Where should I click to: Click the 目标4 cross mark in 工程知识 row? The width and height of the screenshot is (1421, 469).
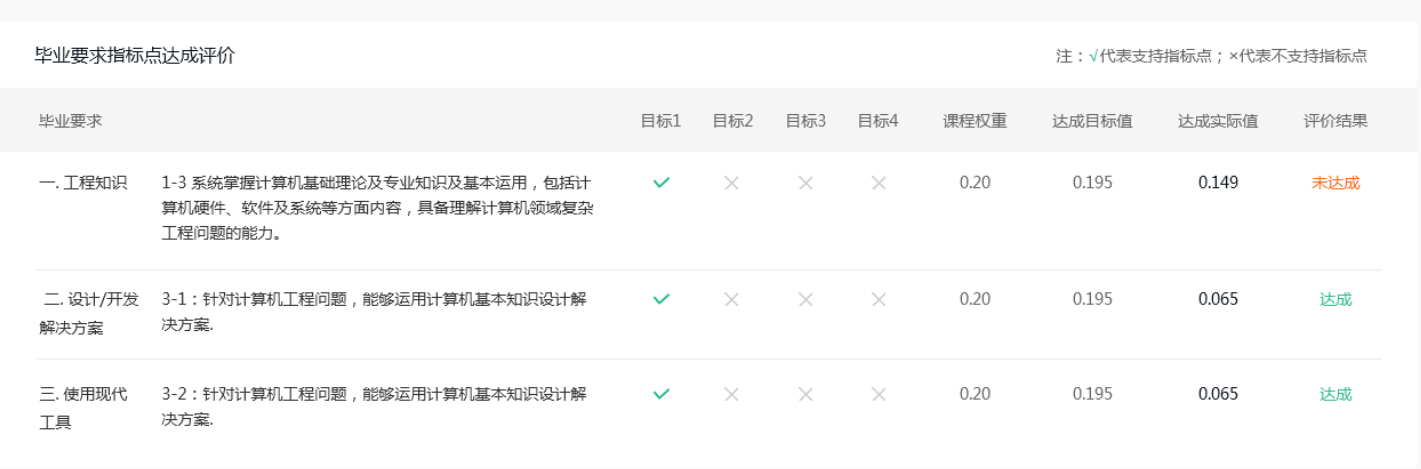pos(879,183)
